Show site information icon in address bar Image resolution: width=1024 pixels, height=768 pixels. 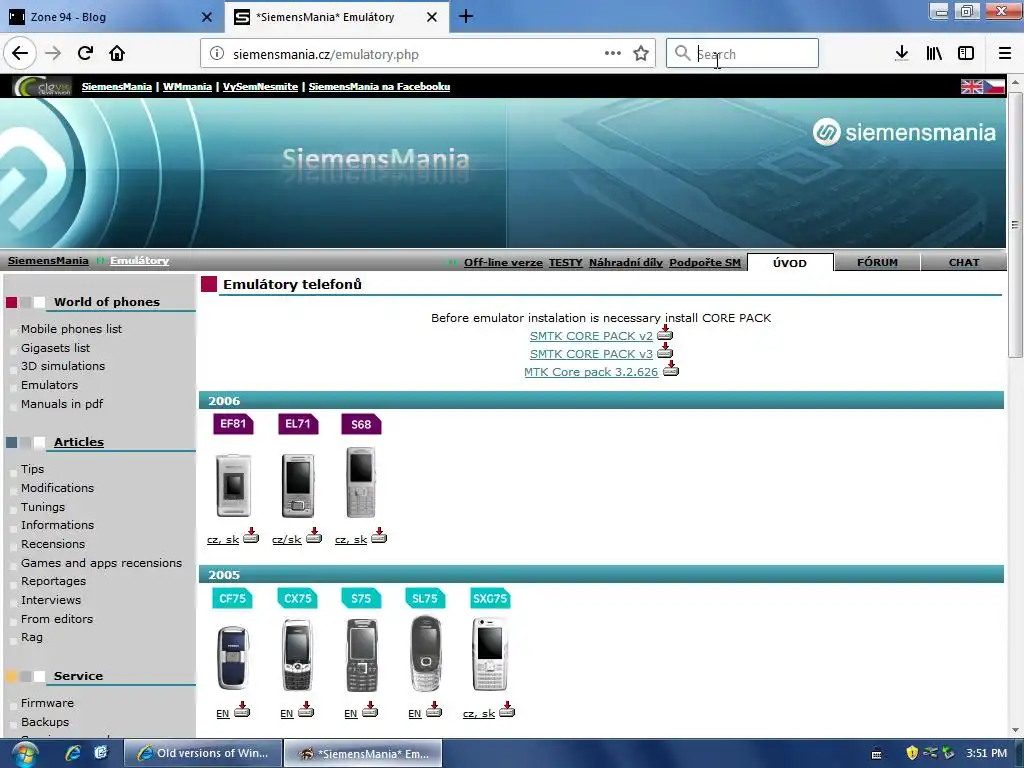[217, 54]
